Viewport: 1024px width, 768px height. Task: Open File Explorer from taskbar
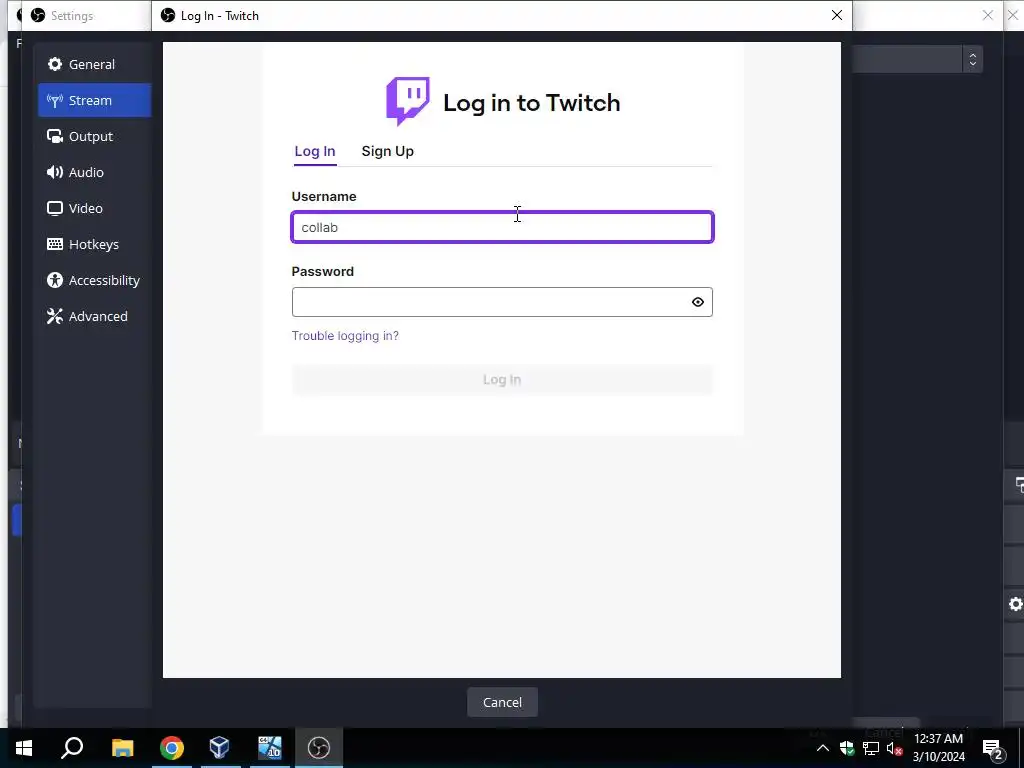pos(122,748)
